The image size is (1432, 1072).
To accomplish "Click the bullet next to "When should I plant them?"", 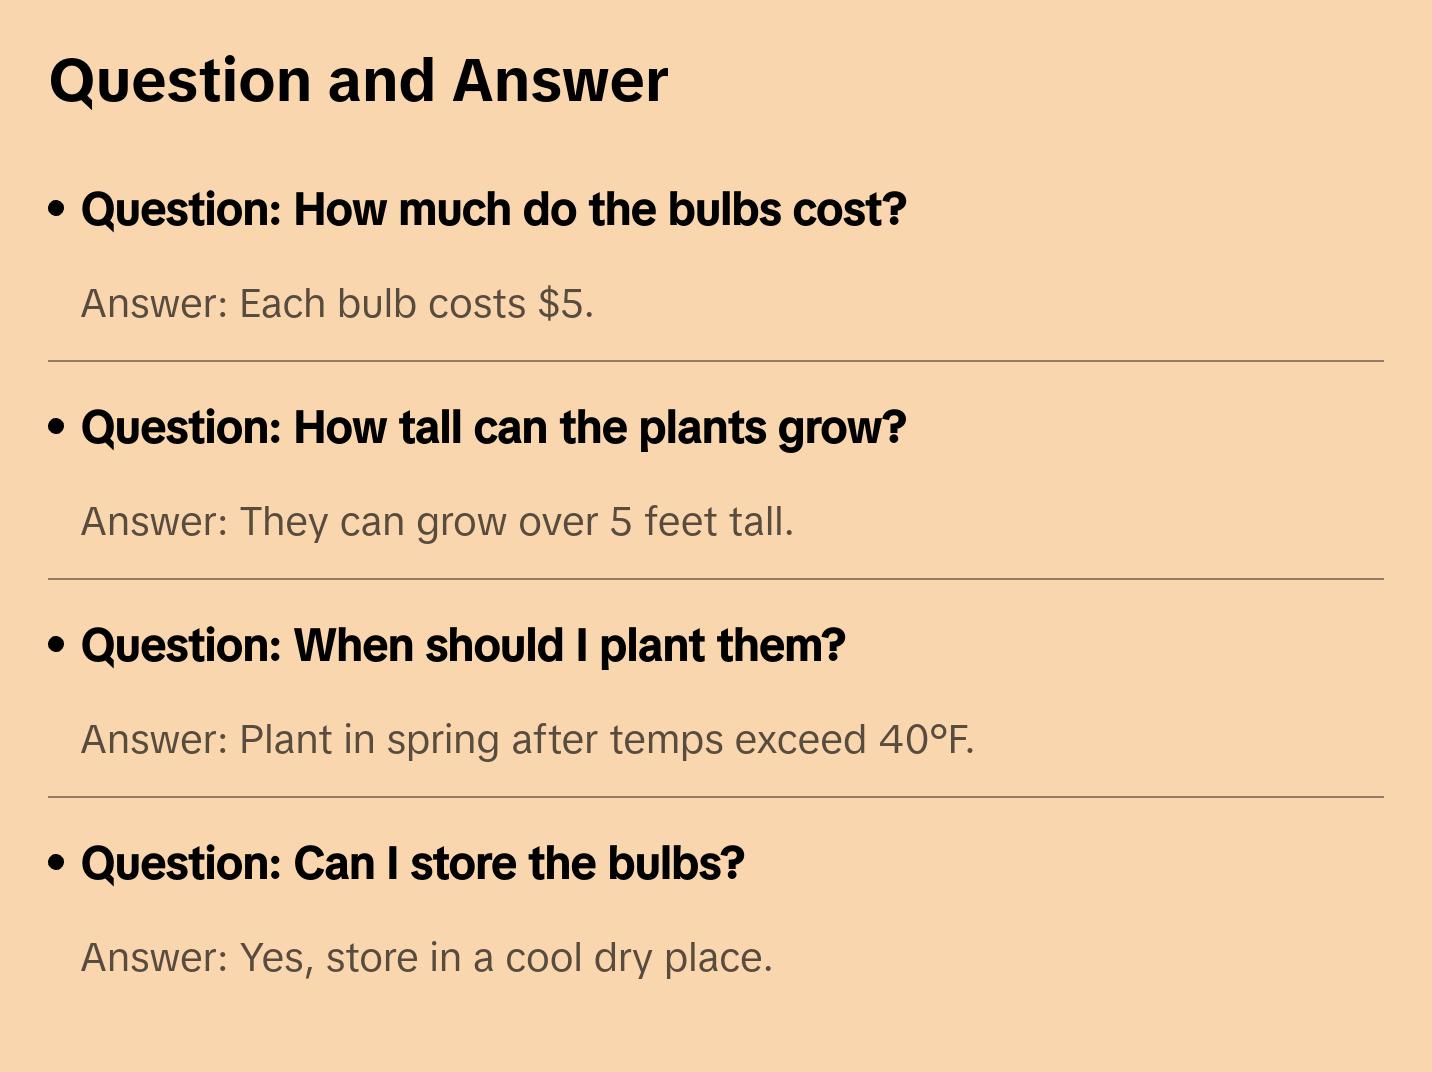I will point(57,645).
